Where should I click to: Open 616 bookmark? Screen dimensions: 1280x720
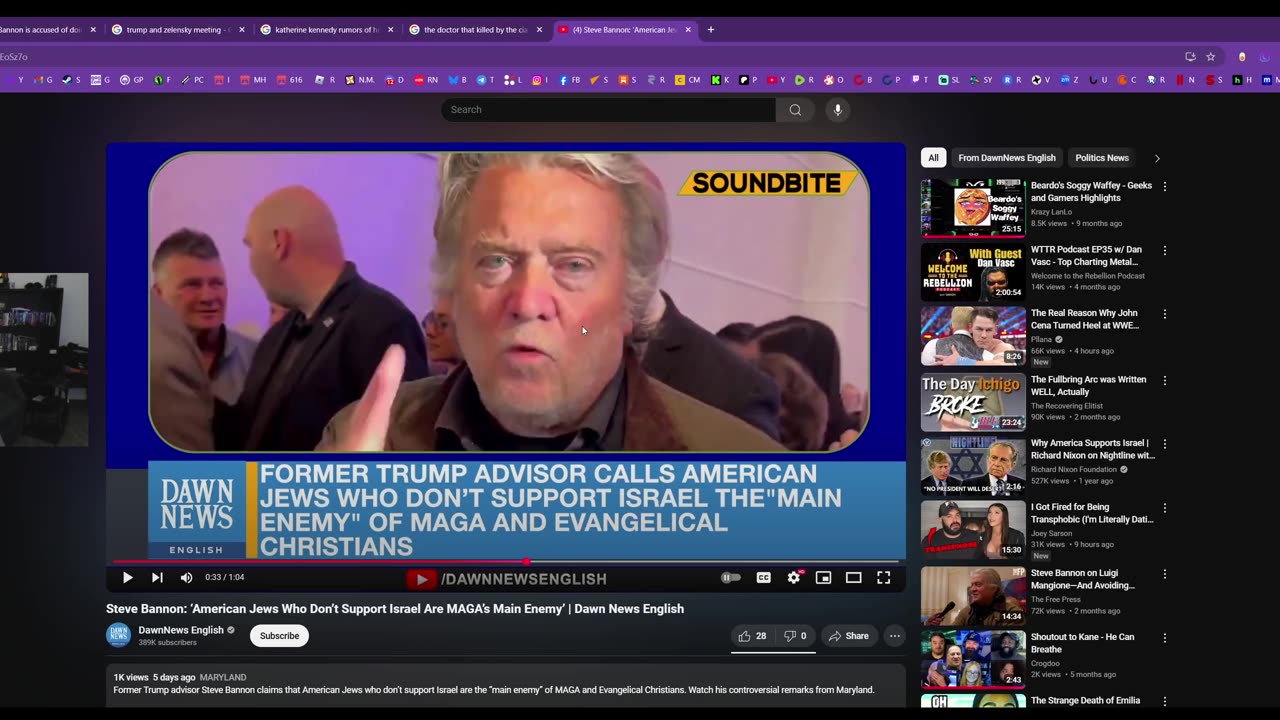[289, 80]
